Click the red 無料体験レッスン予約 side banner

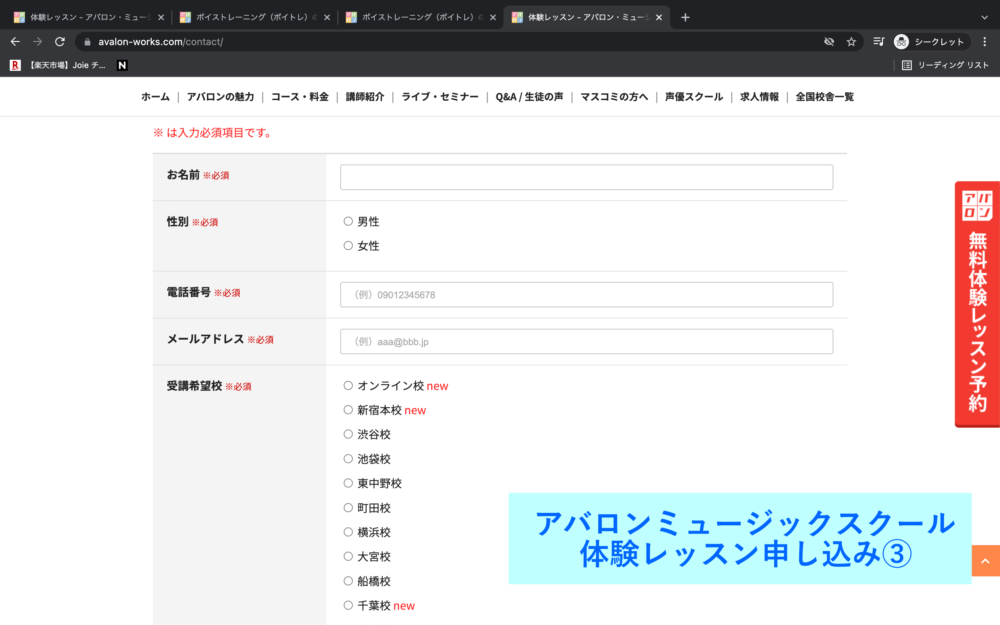(x=977, y=304)
